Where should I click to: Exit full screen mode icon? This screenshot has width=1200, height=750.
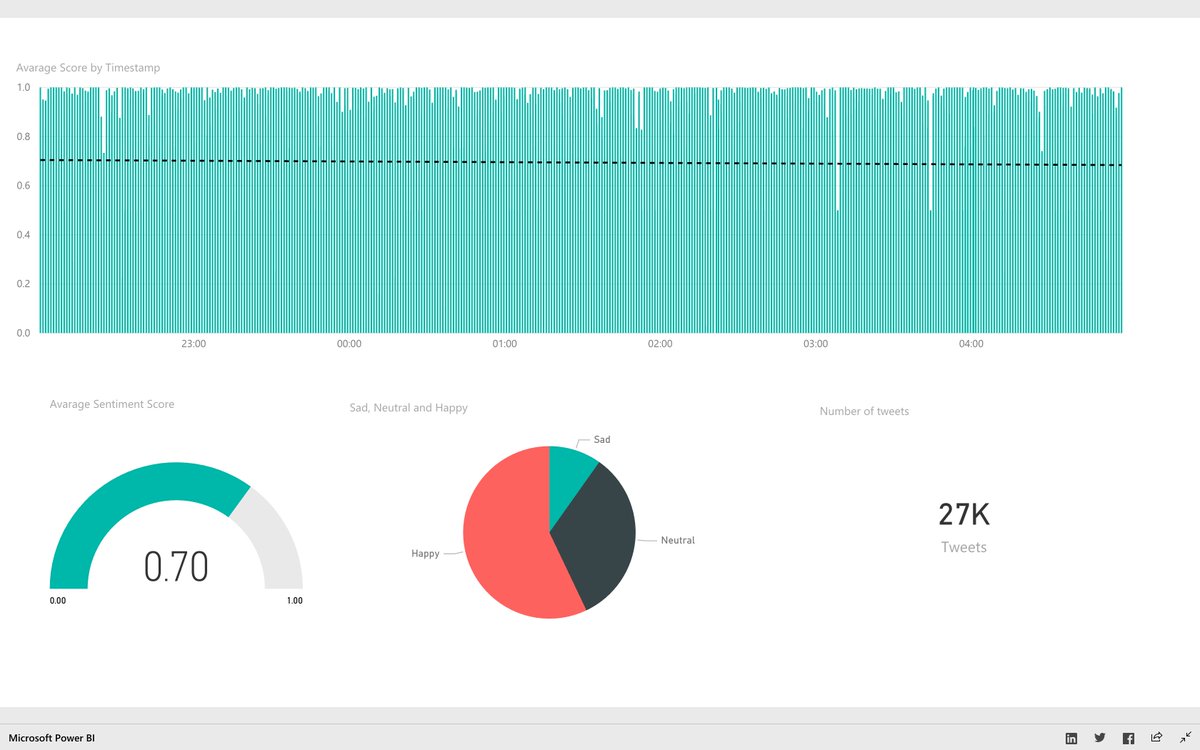click(1184, 738)
